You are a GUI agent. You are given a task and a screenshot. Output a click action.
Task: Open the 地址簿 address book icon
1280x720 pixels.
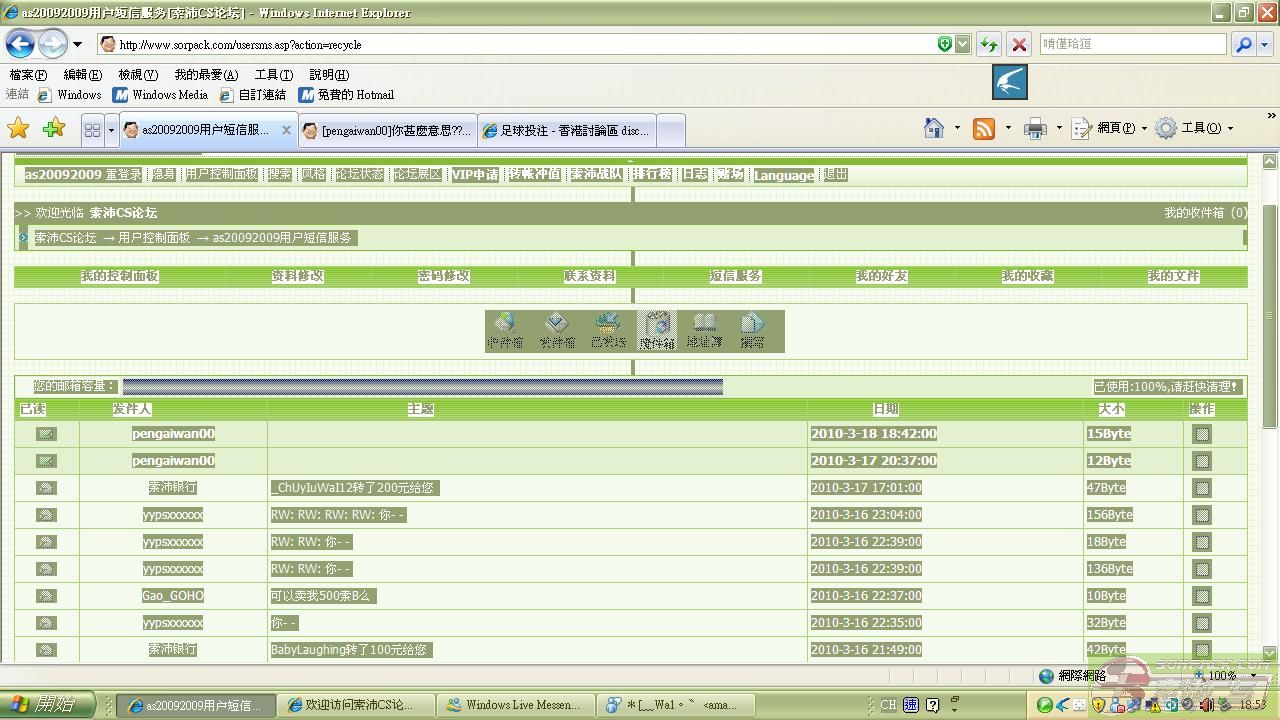click(705, 330)
